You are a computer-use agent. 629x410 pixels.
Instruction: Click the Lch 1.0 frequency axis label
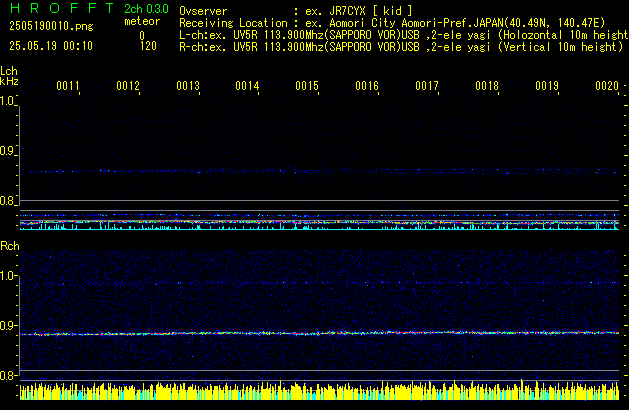pos(7,101)
